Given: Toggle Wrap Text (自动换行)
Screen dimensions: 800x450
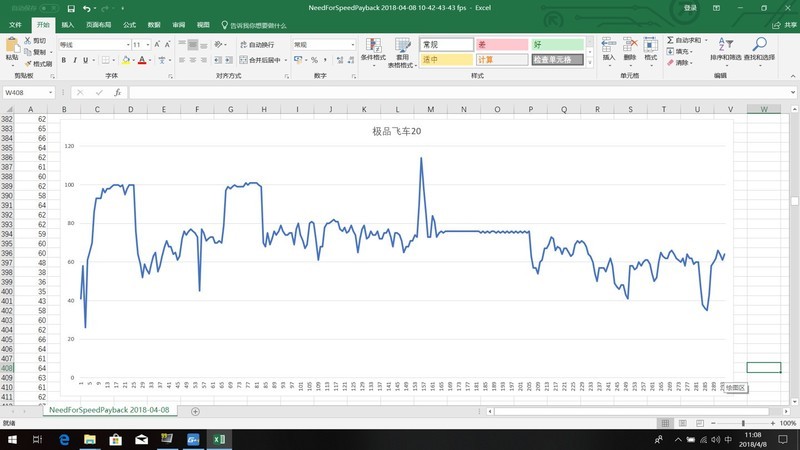Looking at the screenshot, I should 257,45.
